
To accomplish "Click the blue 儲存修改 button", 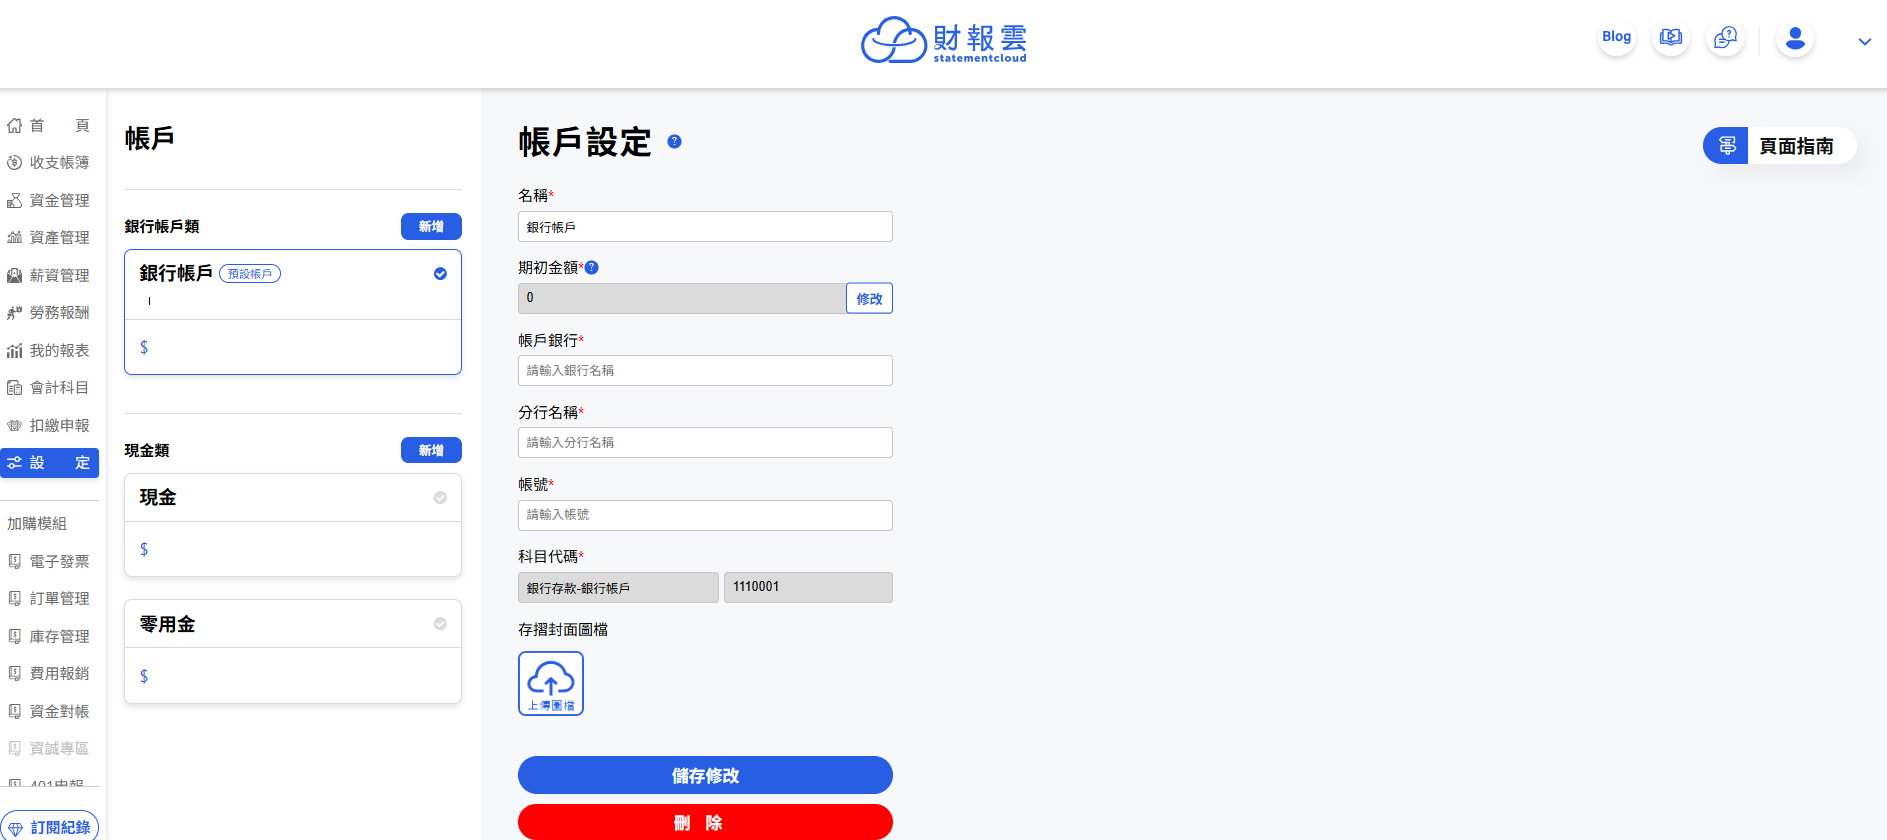I will click(705, 775).
